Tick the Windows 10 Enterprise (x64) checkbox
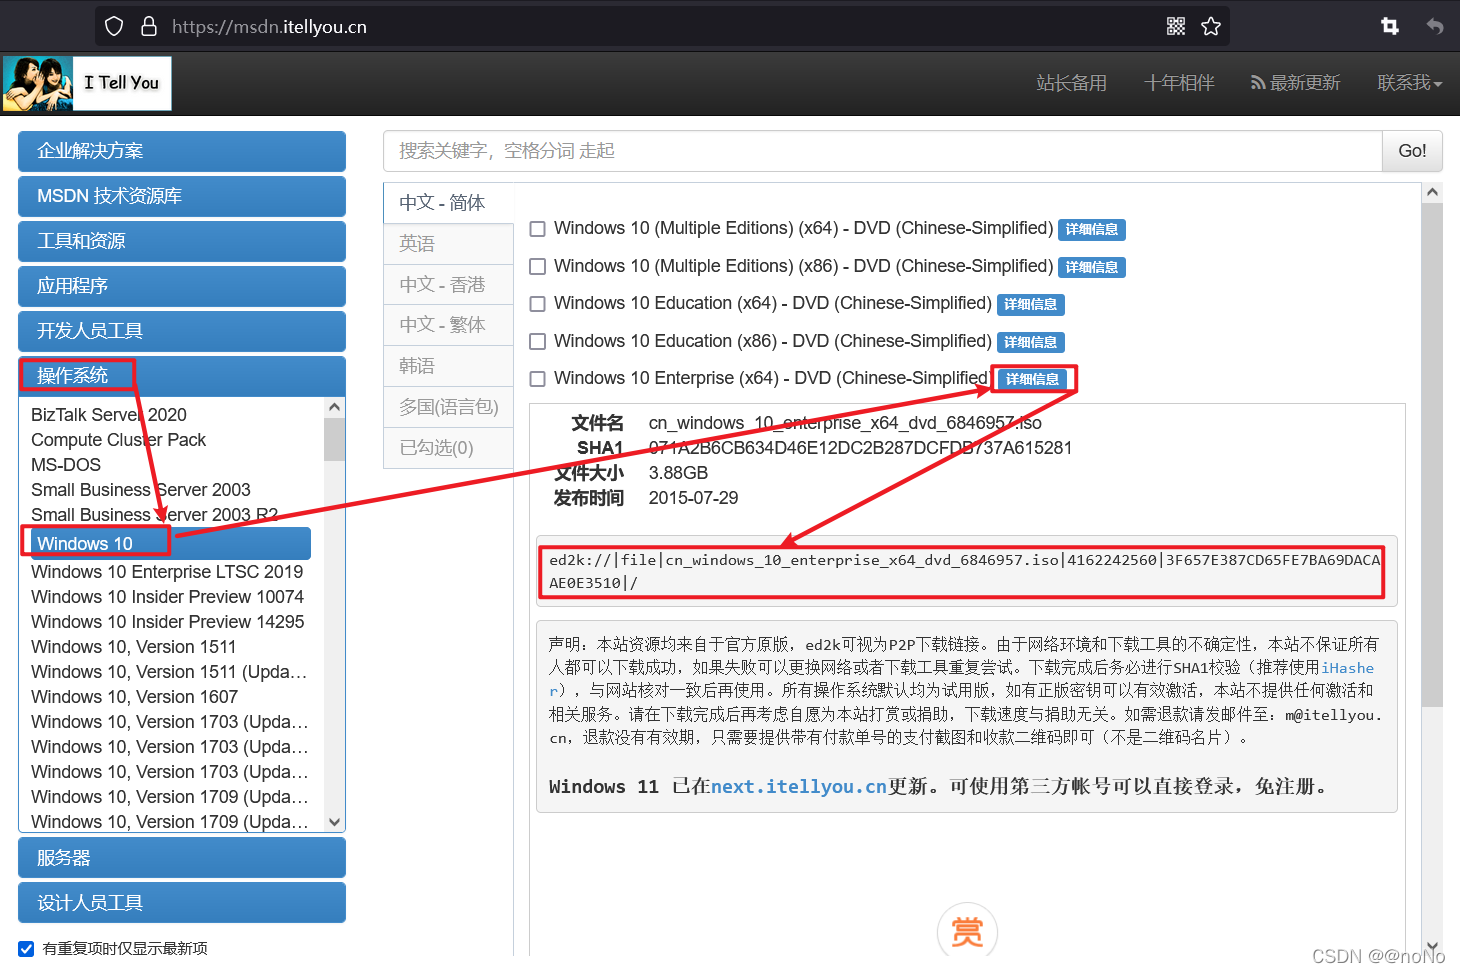 point(537,379)
